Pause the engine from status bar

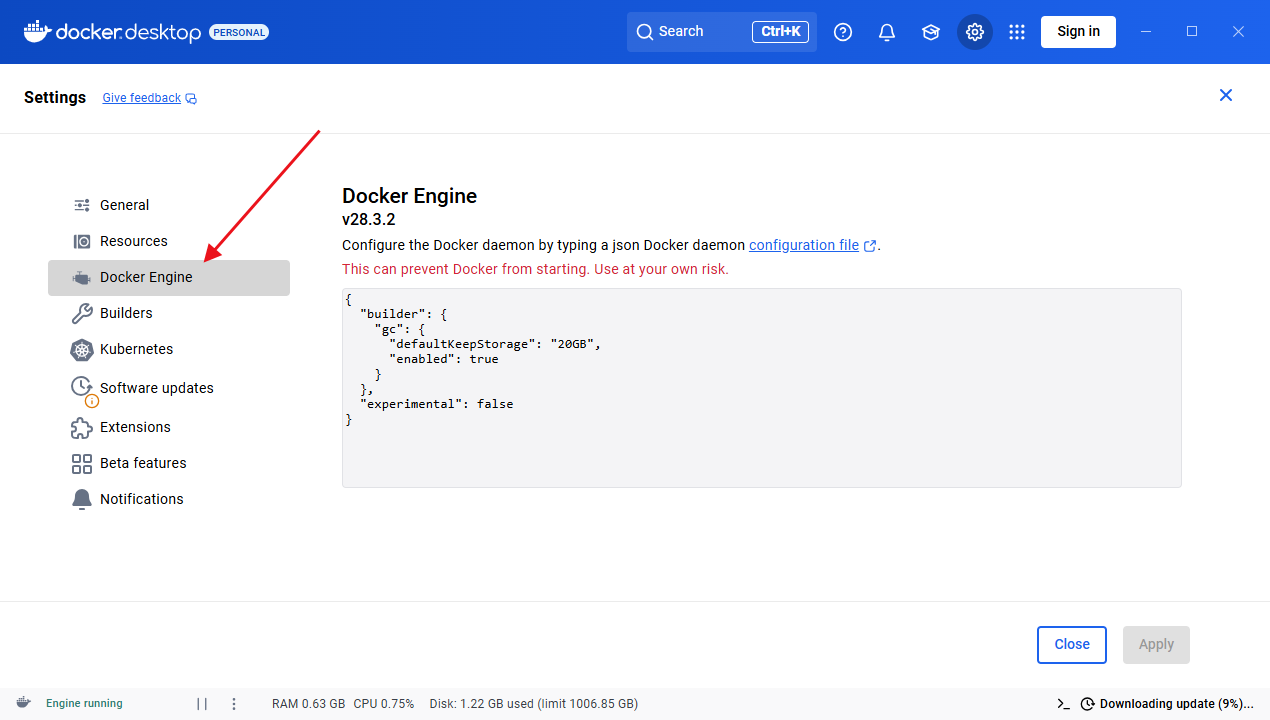(202, 704)
